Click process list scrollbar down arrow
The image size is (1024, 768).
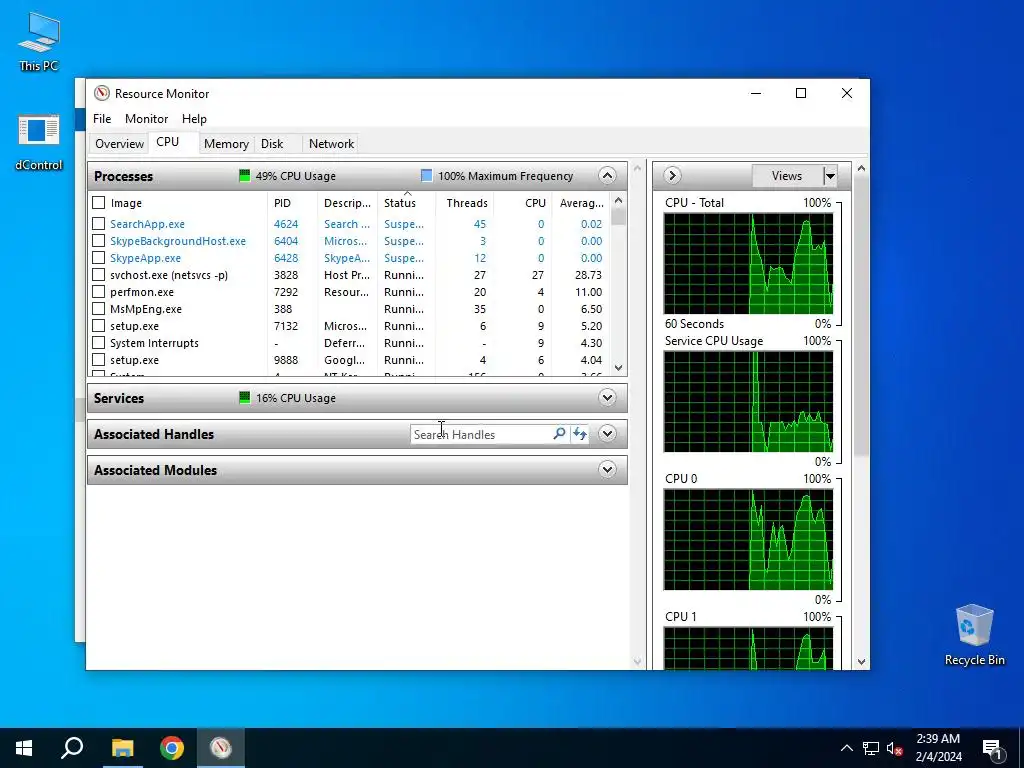point(618,368)
